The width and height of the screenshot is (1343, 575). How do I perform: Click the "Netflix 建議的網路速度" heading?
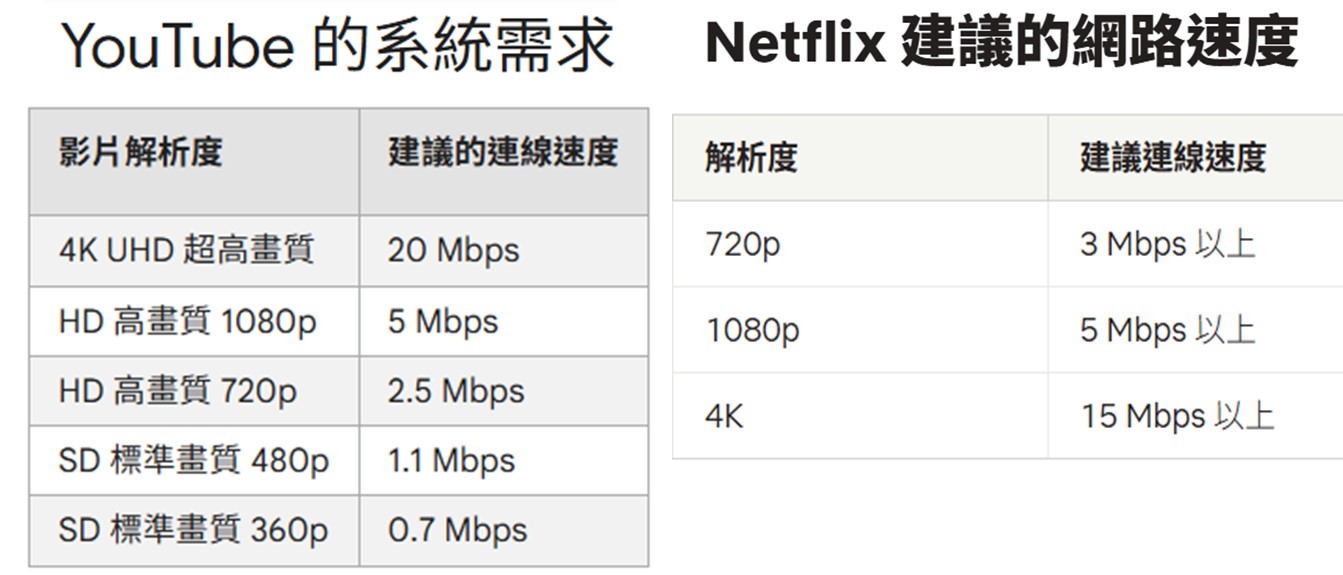pos(1000,44)
